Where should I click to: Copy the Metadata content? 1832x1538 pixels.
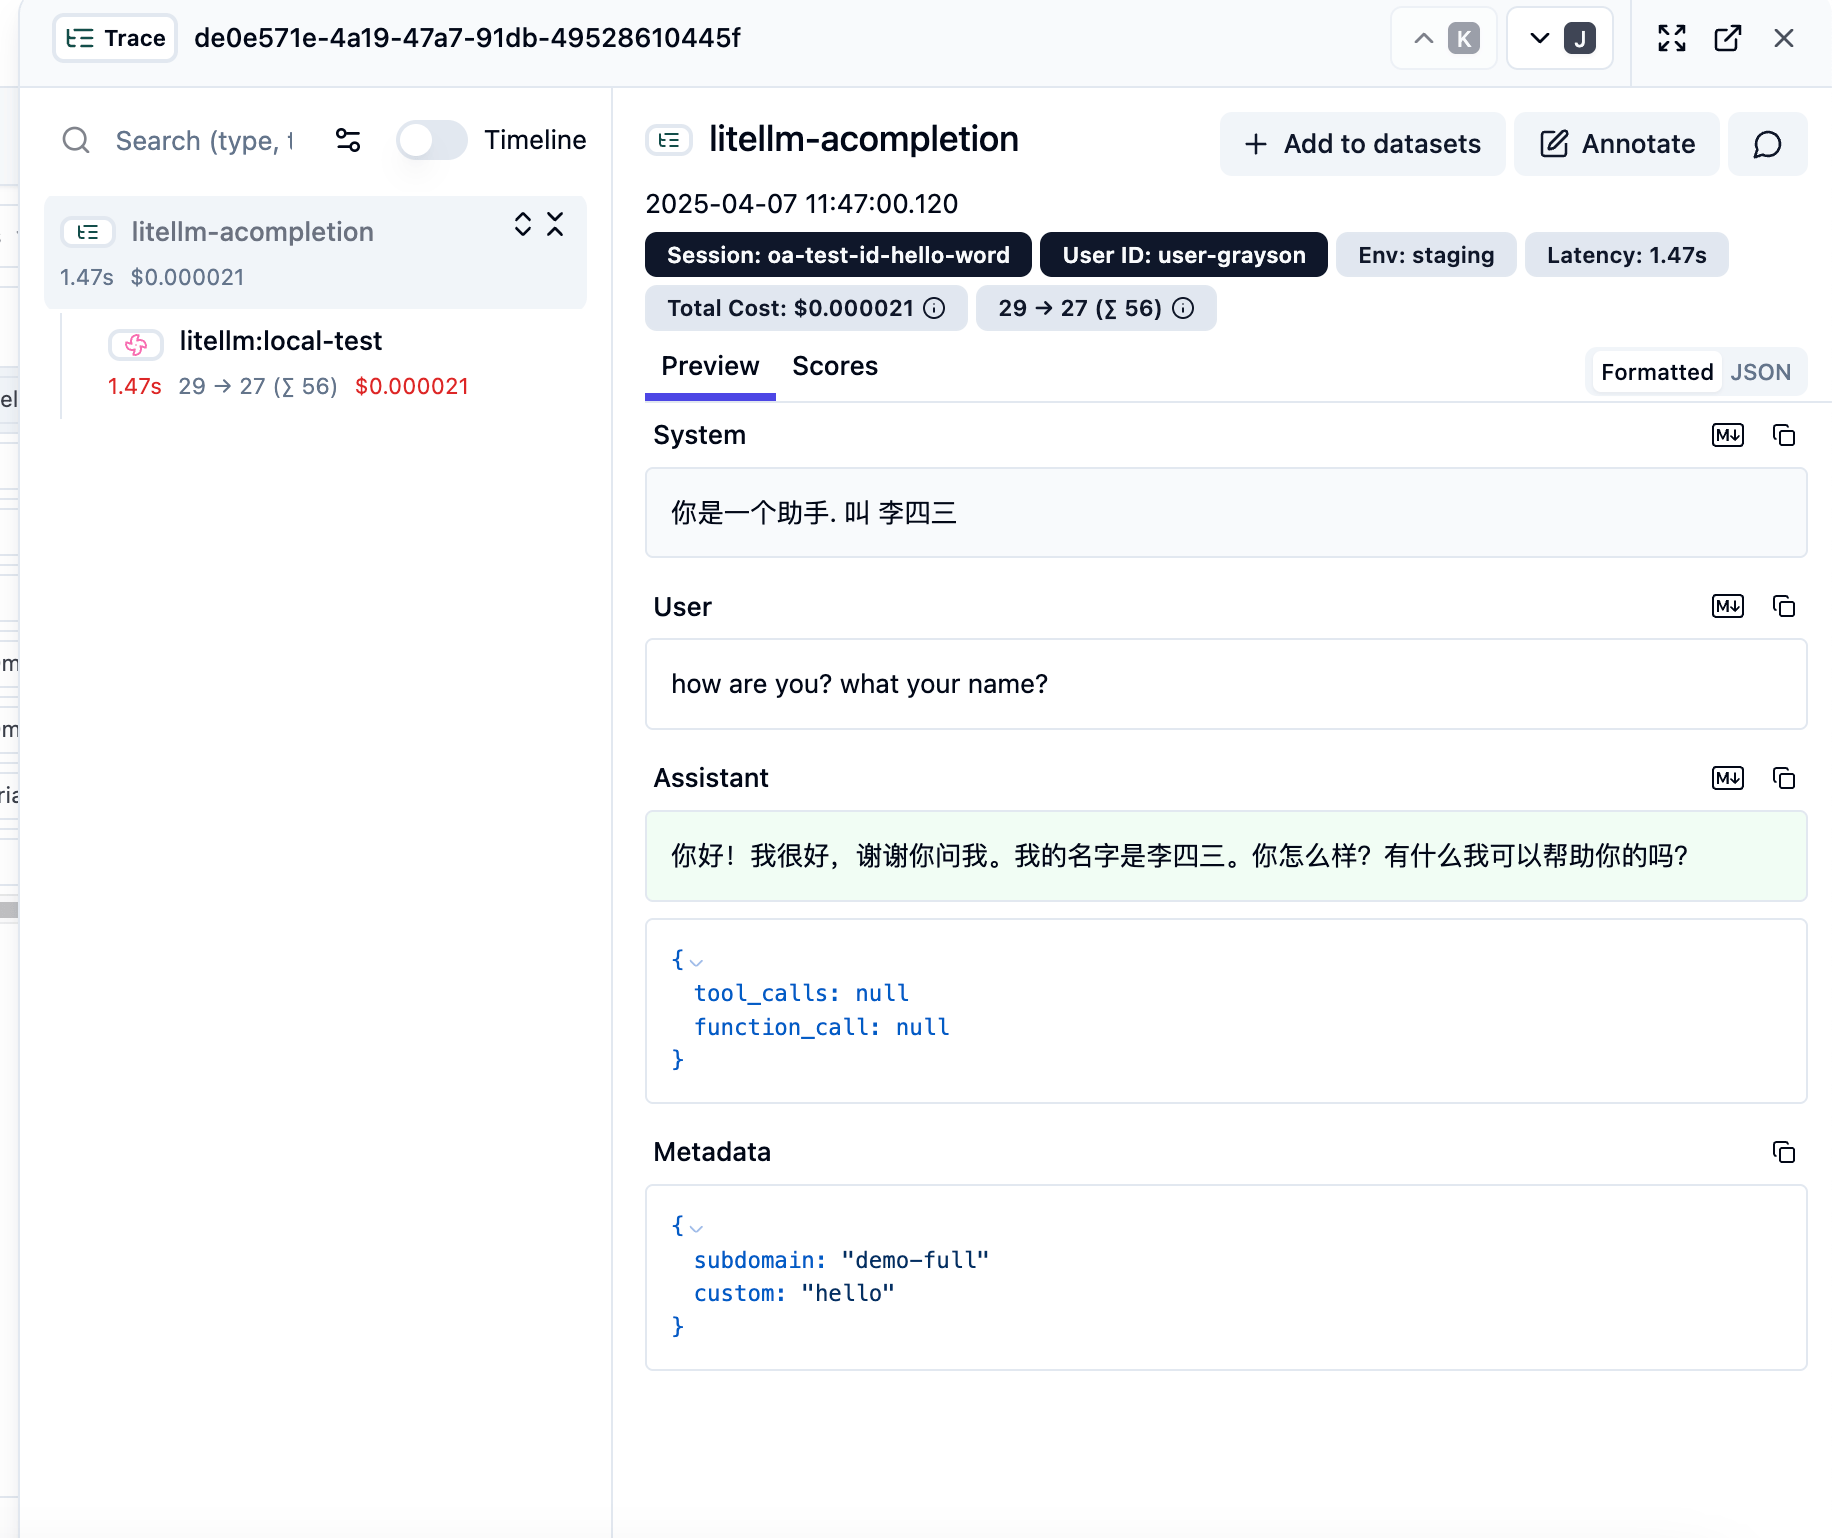coord(1783,1152)
